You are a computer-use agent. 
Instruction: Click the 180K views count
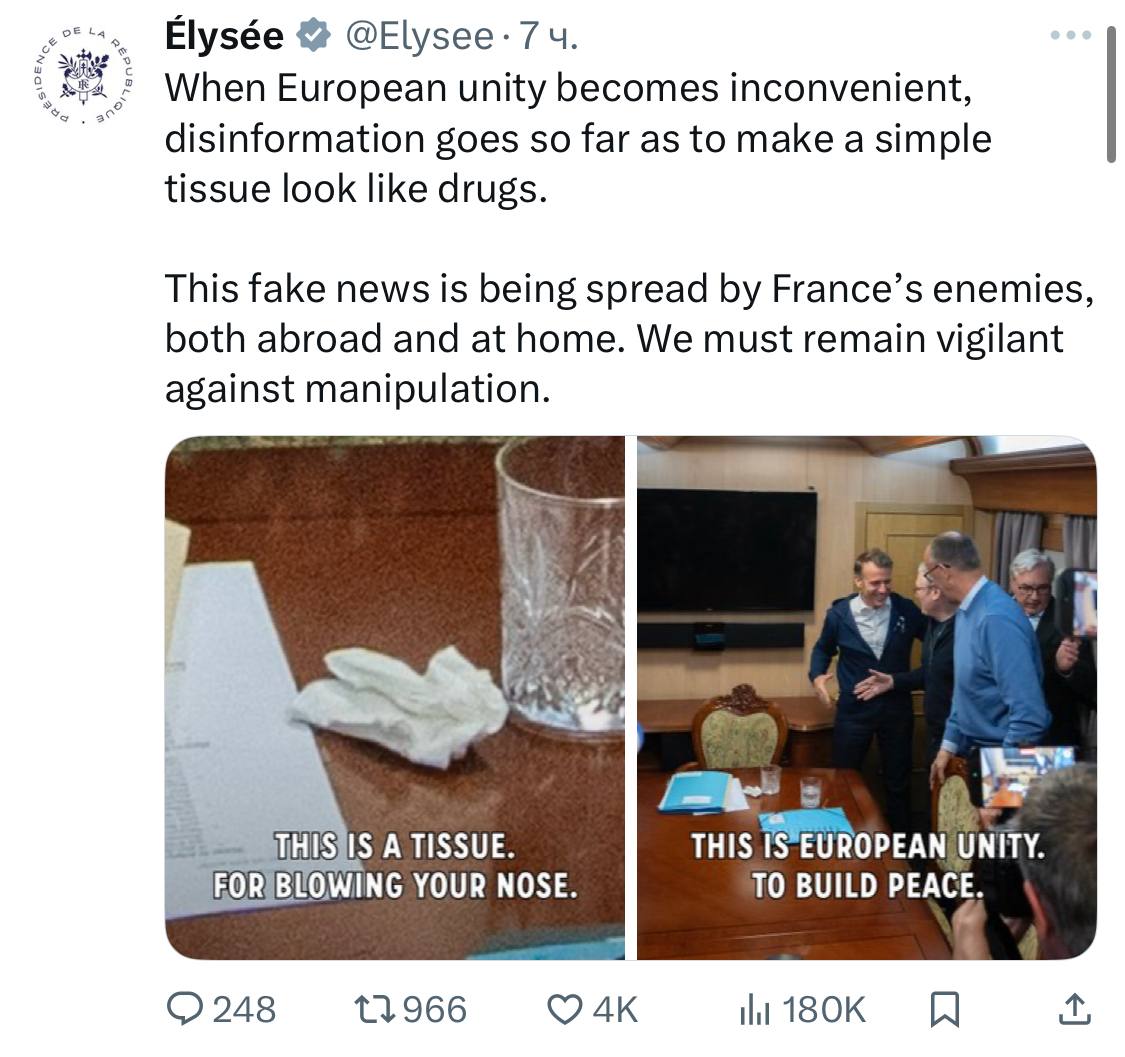(824, 1009)
